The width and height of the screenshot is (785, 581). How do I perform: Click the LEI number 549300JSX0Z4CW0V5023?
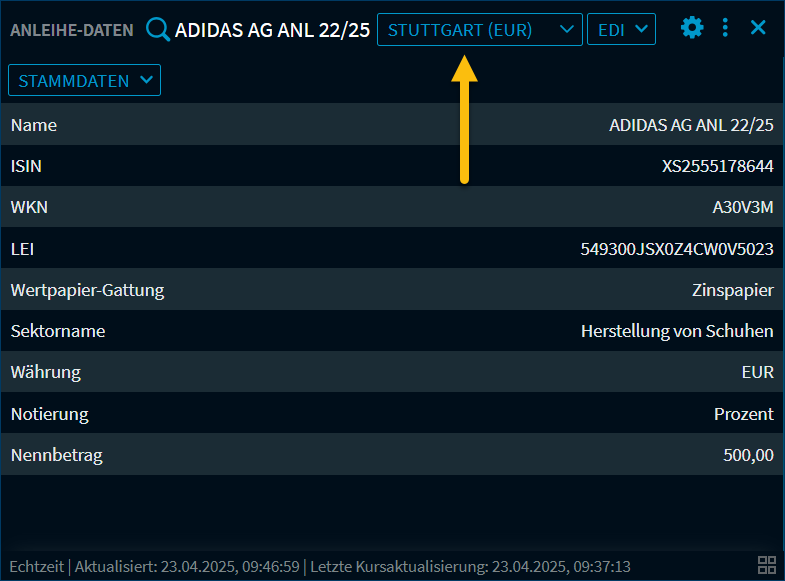pos(677,249)
